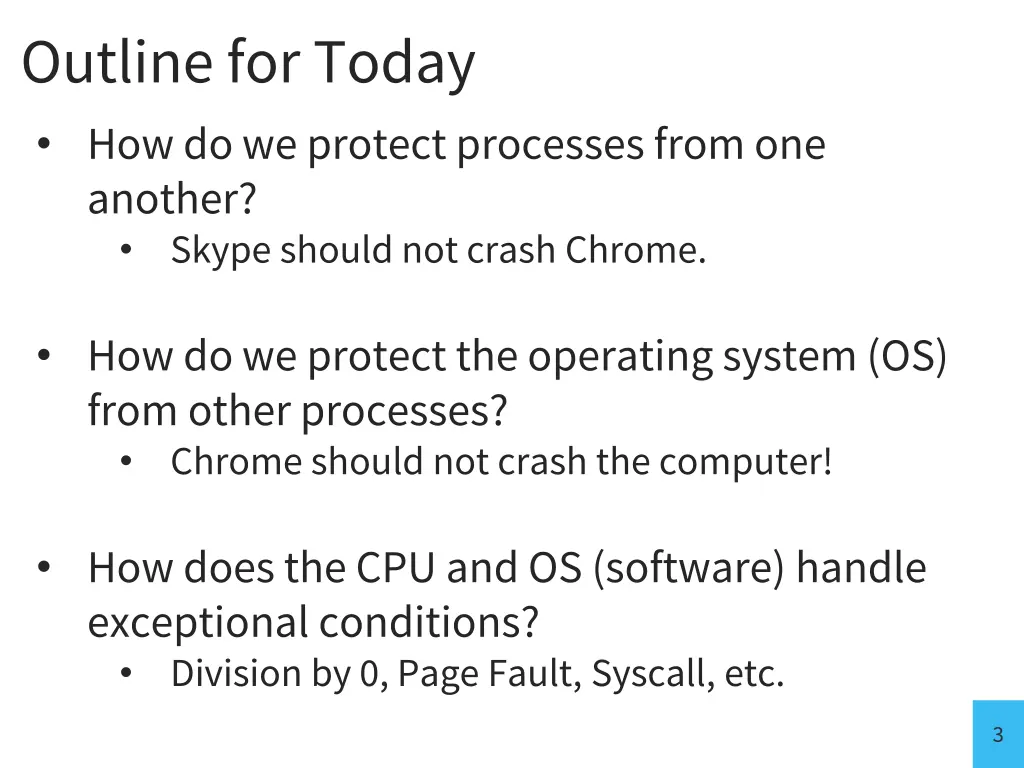Click 'processes' in the first bullet line
1024x768 pixels.
point(551,146)
